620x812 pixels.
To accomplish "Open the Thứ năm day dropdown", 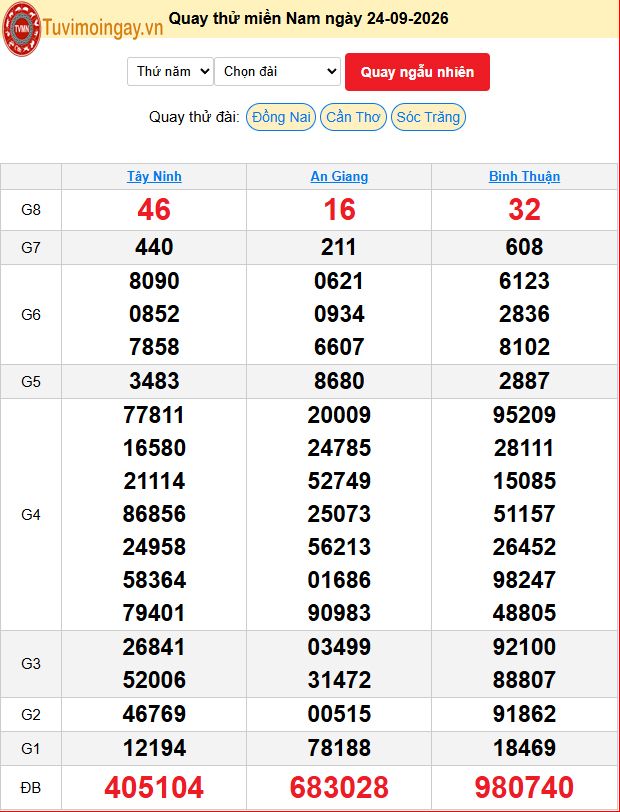I will (x=170, y=71).
